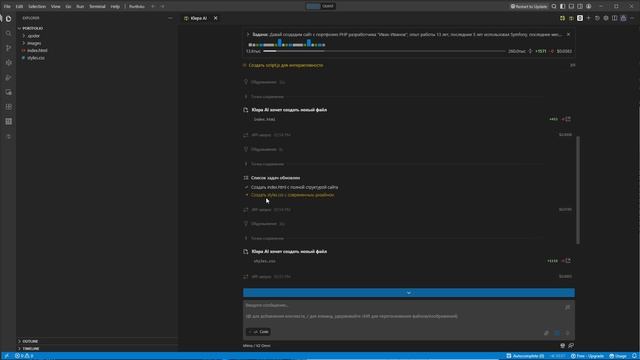The width and height of the screenshot is (640, 360).
Task: Click the context usage progress bar
Action: click(384, 51)
